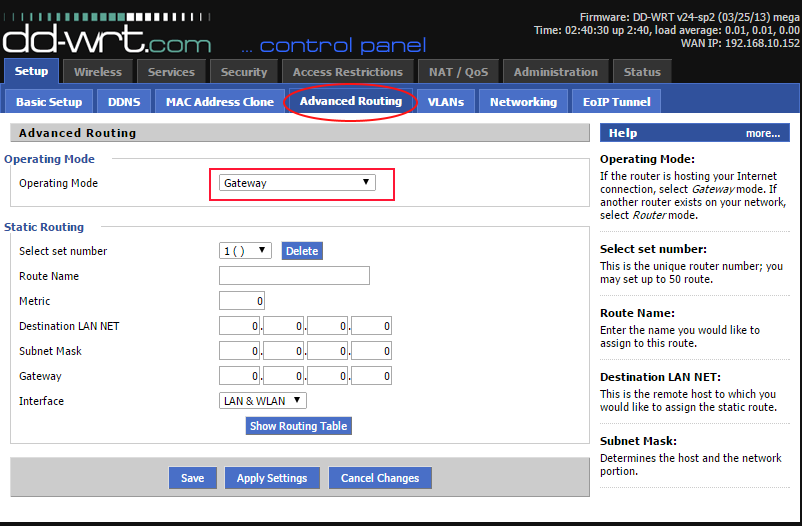The image size is (802, 526).
Task: Delete the selected static route set
Action: (x=302, y=251)
